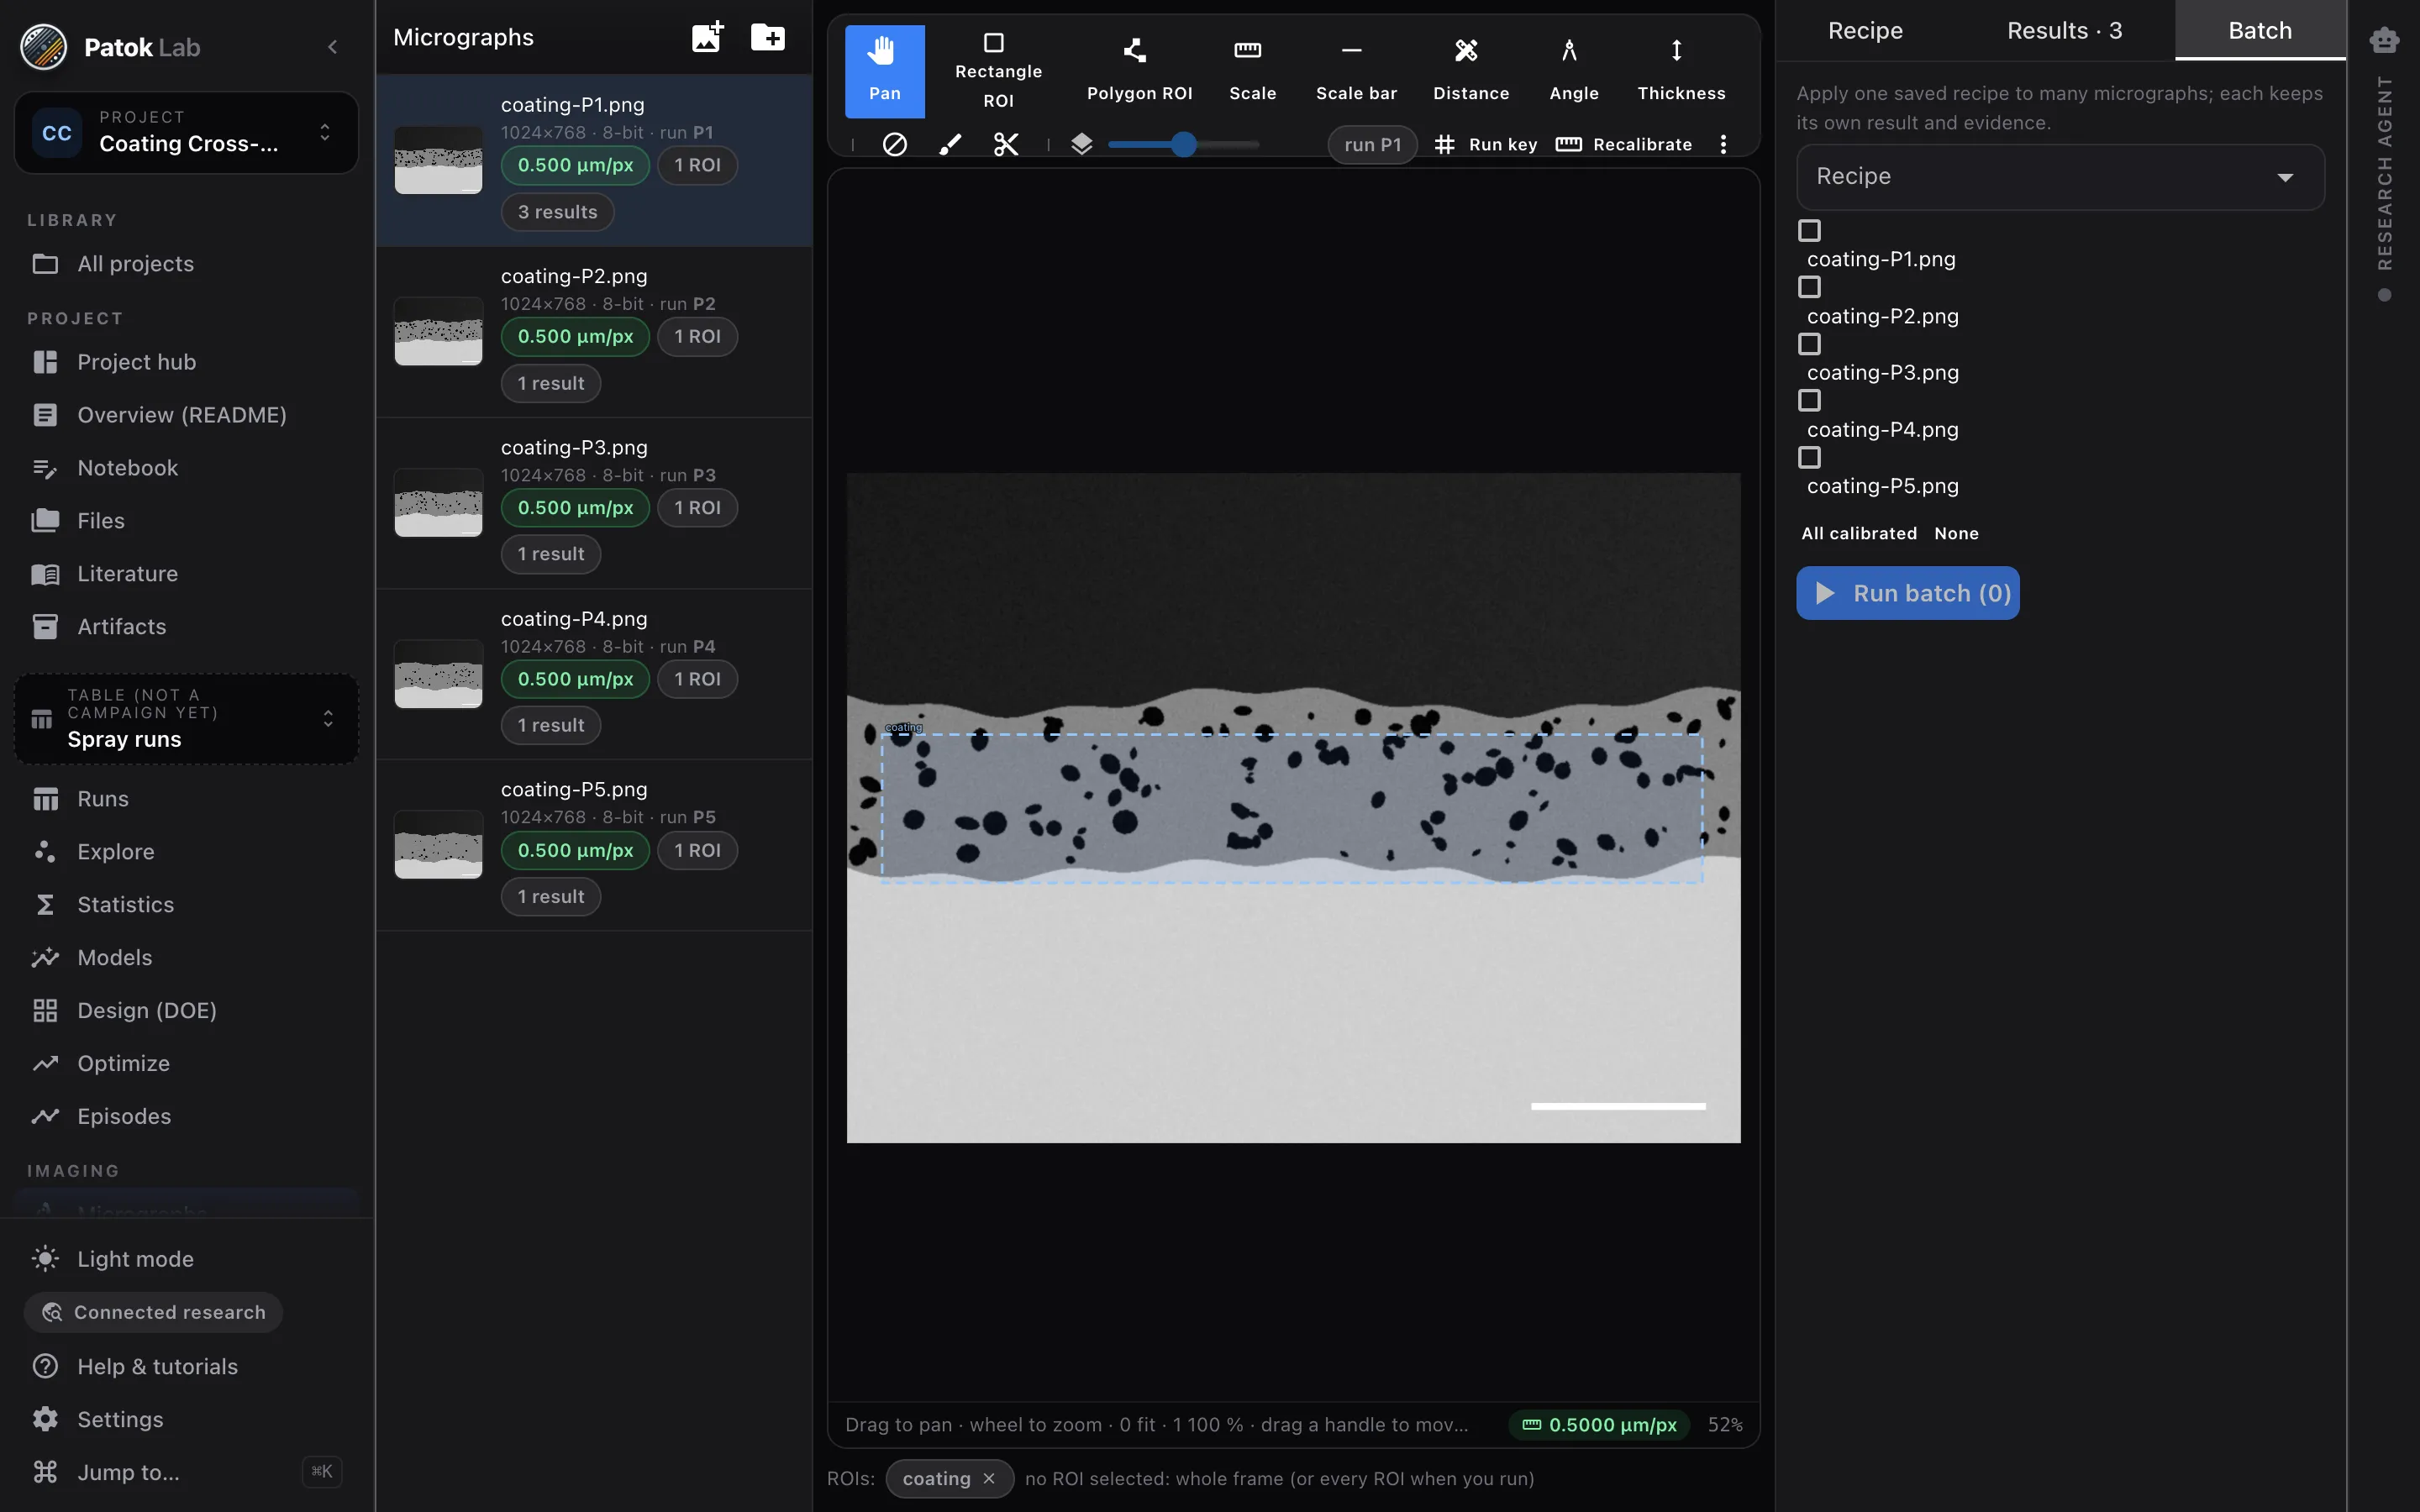Remove the coating ROI chip with X
Viewport: 2420px width, 1512px height.
[988, 1478]
